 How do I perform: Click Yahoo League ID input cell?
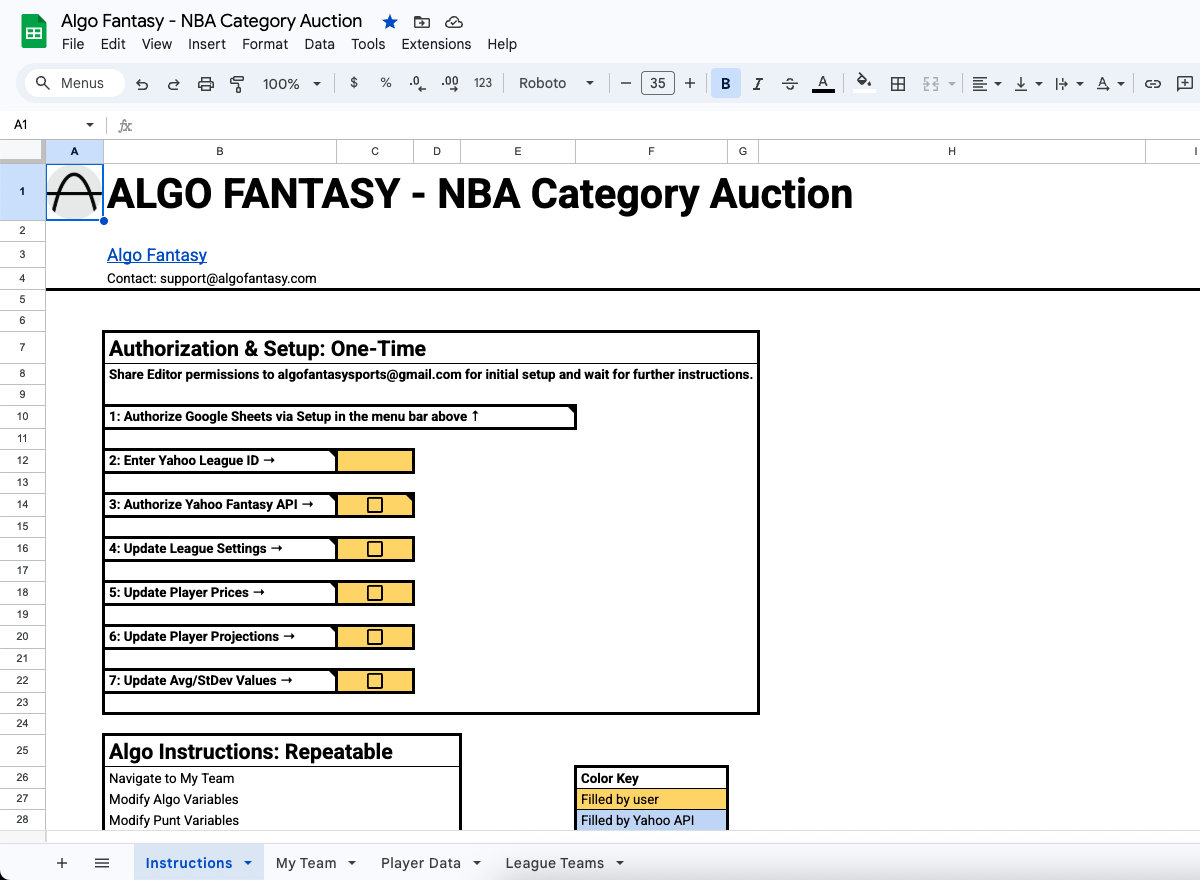[x=375, y=461]
